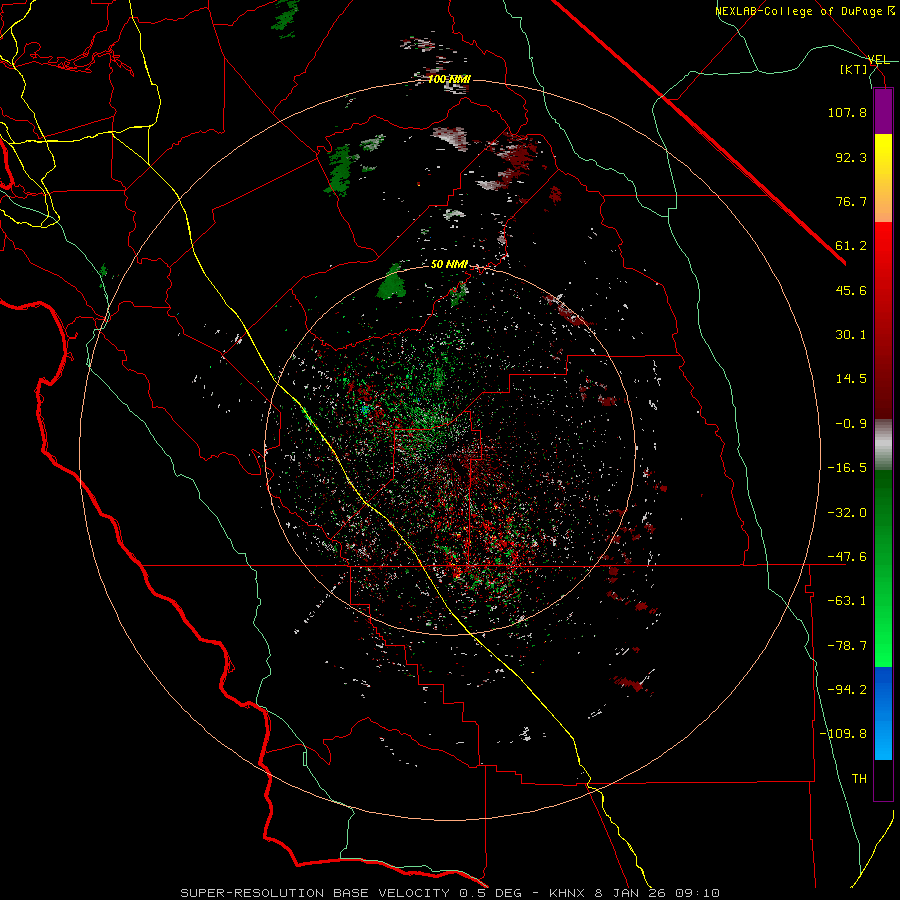Click the [KT] units label
The height and width of the screenshot is (900, 900).
coord(854,69)
